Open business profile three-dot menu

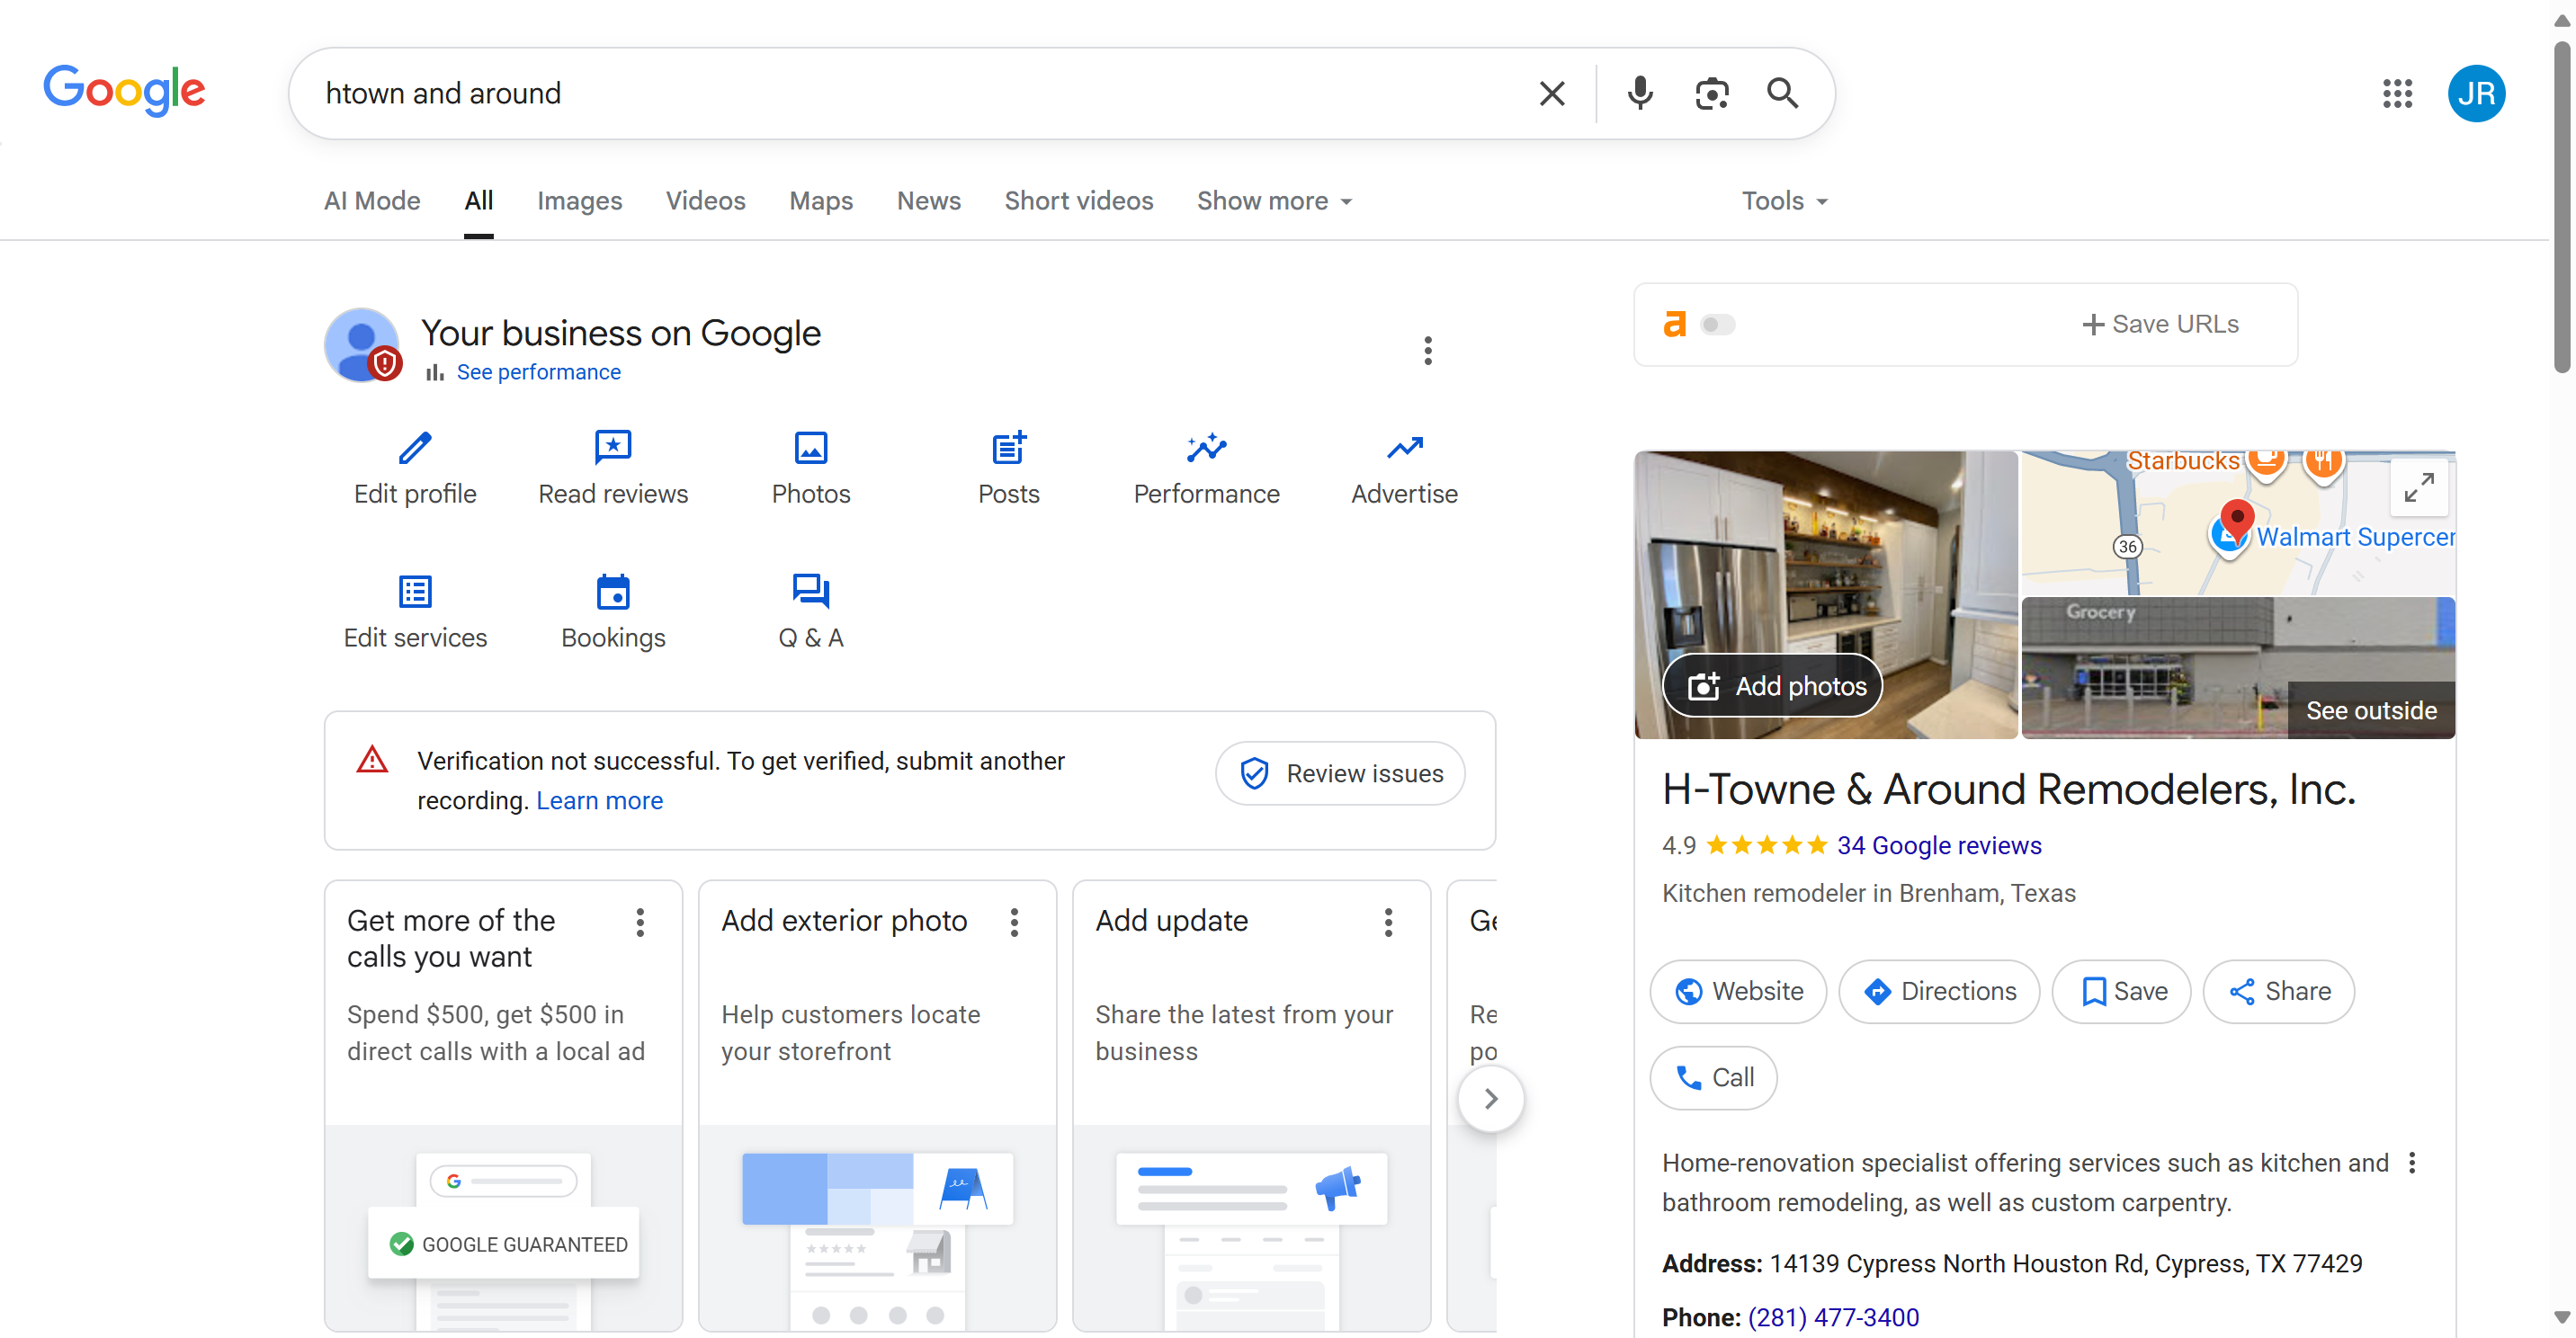point(1427,350)
